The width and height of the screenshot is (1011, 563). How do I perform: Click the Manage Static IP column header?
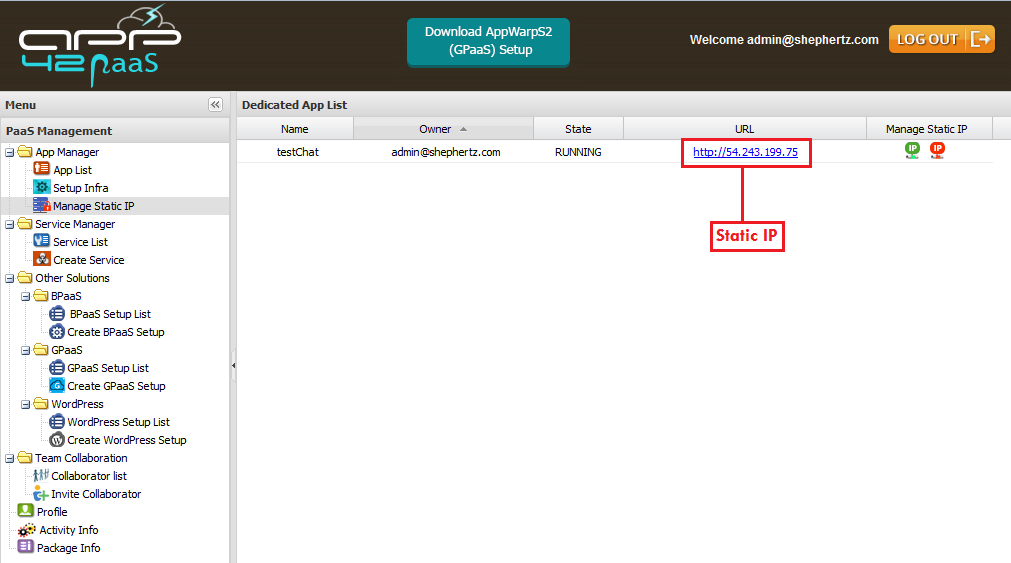927,129
